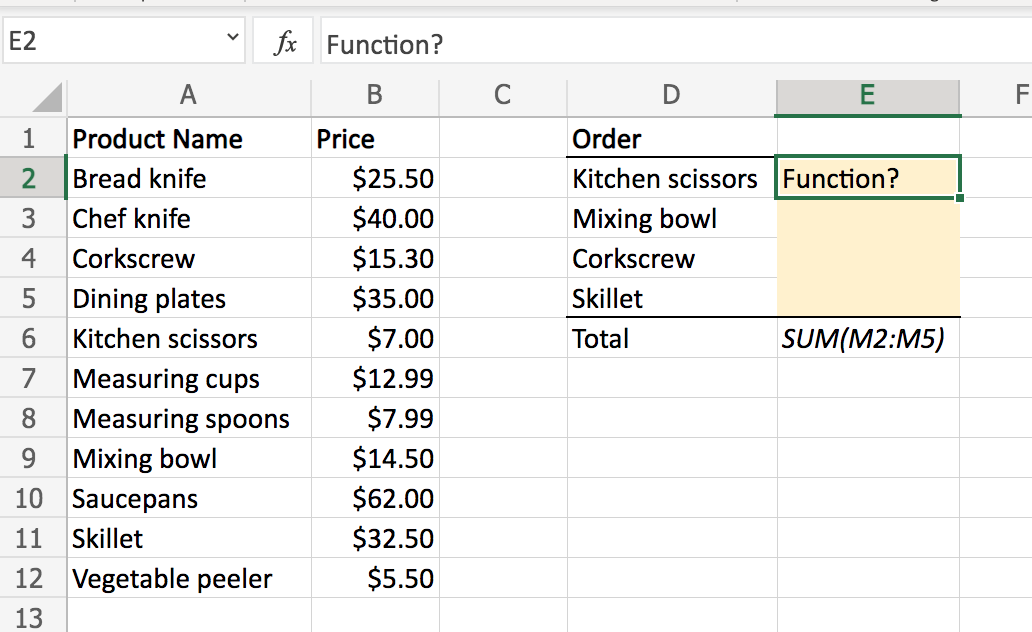Image resolution: width=1032 pixels, height=632 pixels.
Task: Click the Function? cell E2
Action: tap(867, 179)
